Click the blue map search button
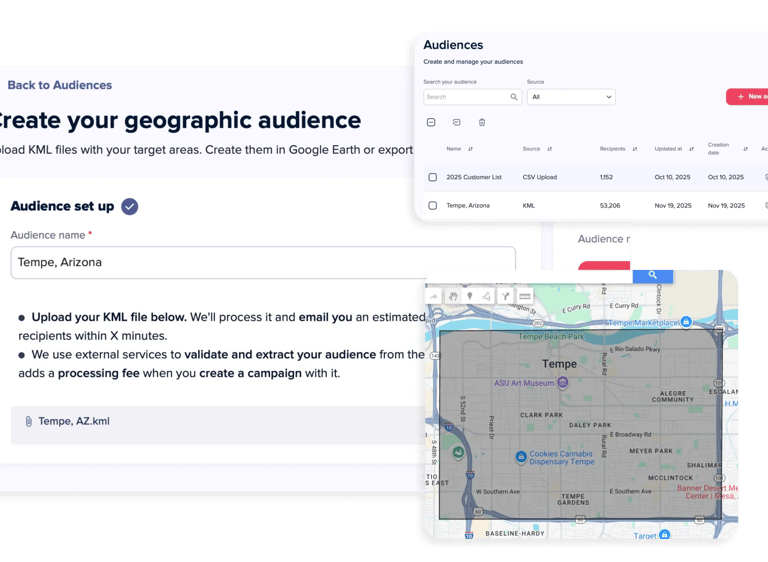Image resolution: width=768 pixels, height=562 pixels. coord(652,275)
